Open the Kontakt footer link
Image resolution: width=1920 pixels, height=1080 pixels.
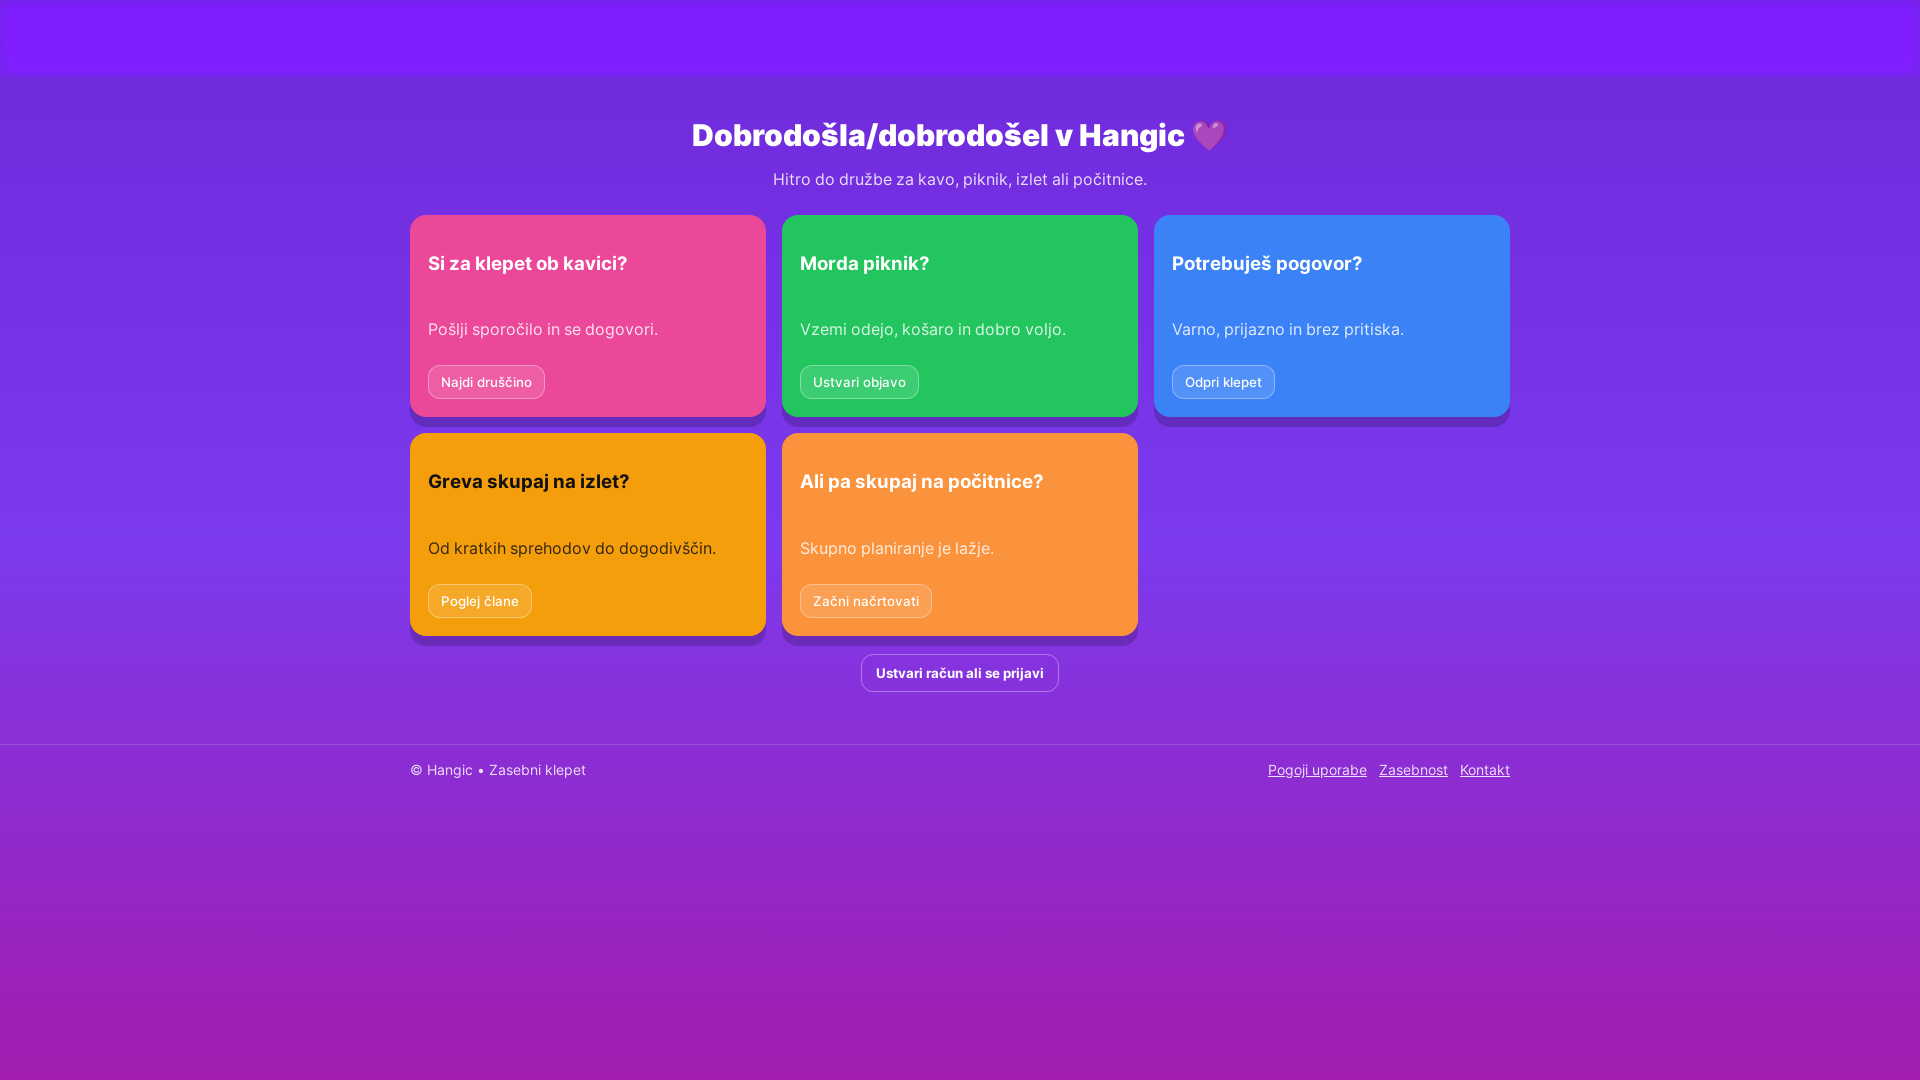[x=1485, y=770]
